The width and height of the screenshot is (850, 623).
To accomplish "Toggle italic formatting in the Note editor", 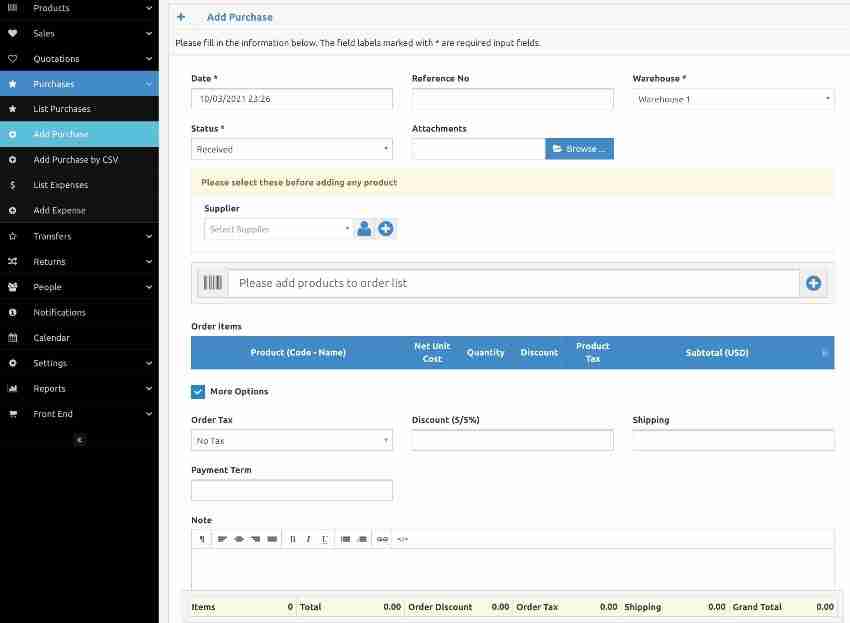I will click(308, 539).
